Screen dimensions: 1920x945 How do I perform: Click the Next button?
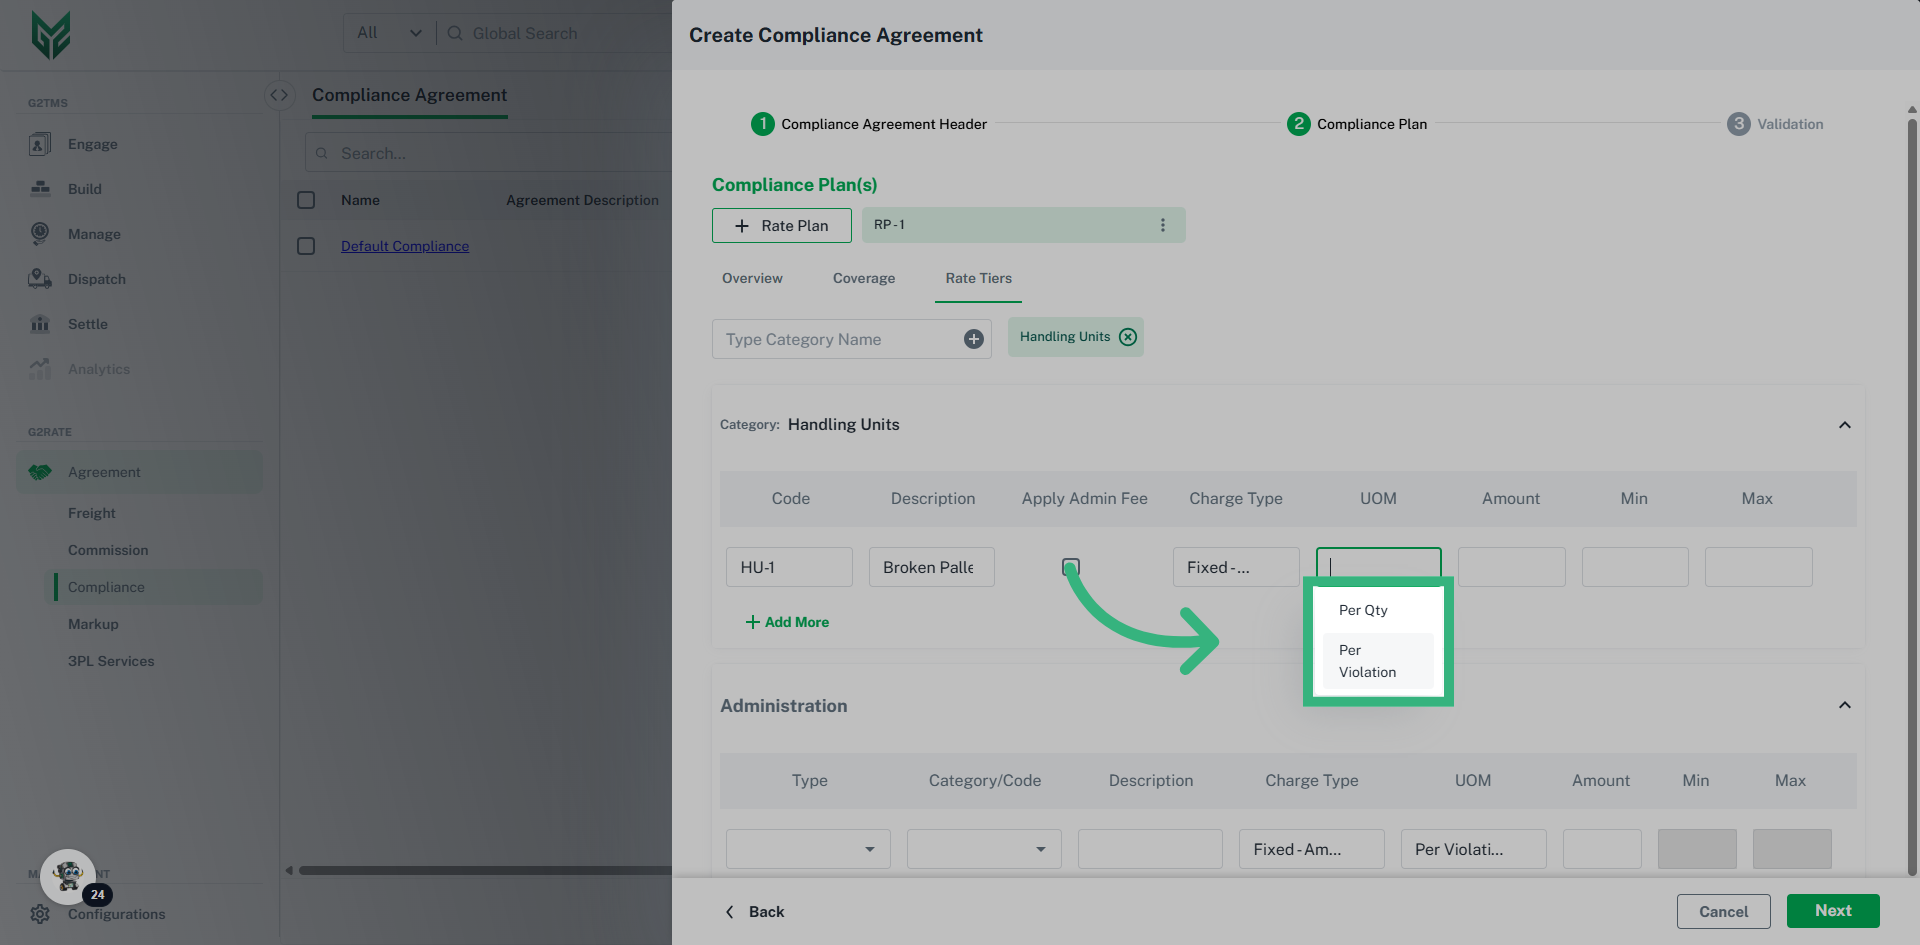click(x=1832, y=911)
